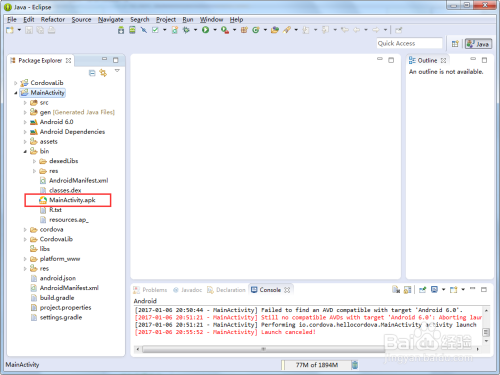Expand the top-level CordovaLib project node

click(15, 83)
